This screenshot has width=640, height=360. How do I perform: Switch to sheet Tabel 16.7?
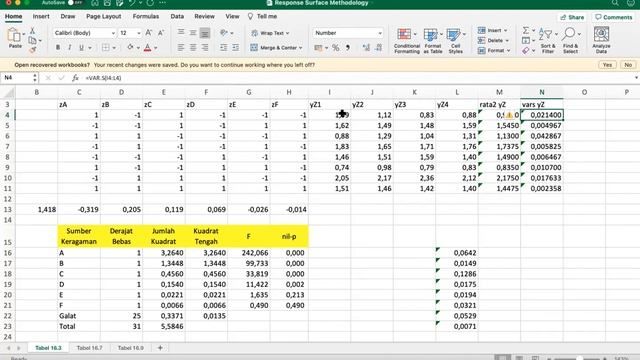click(x=89, y=348)
